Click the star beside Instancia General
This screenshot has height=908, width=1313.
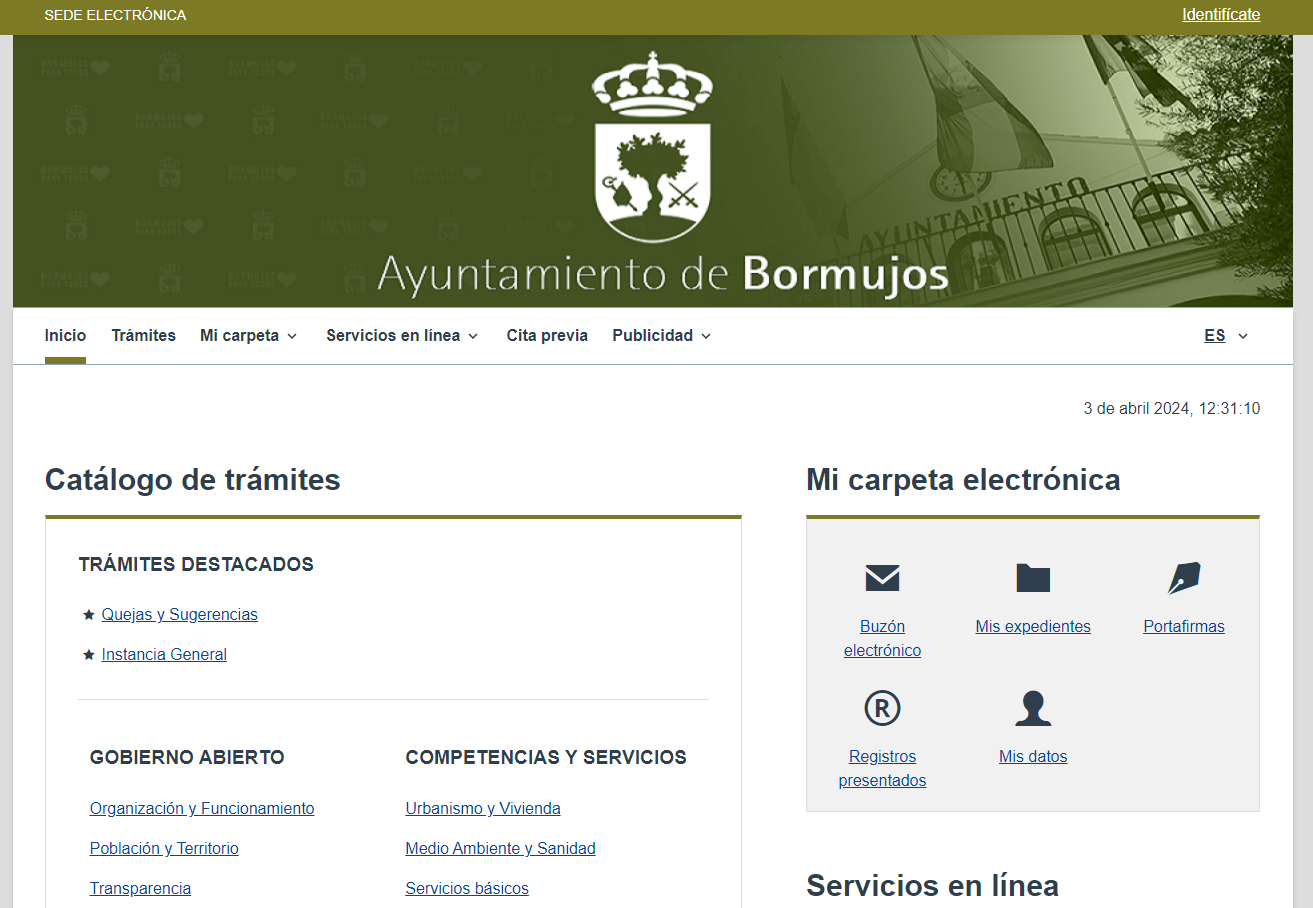[x=87, y=654]
